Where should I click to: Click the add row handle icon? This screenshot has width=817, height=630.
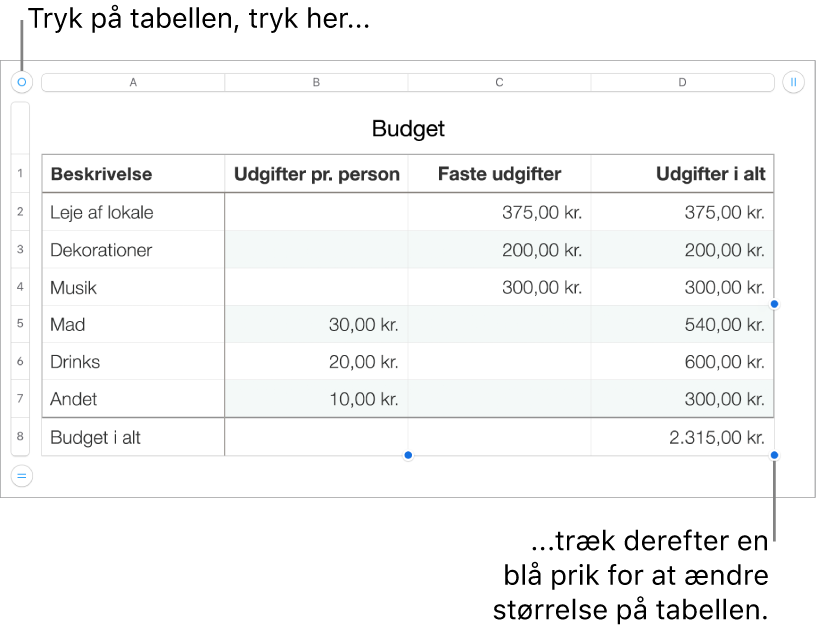coord(21,476)
